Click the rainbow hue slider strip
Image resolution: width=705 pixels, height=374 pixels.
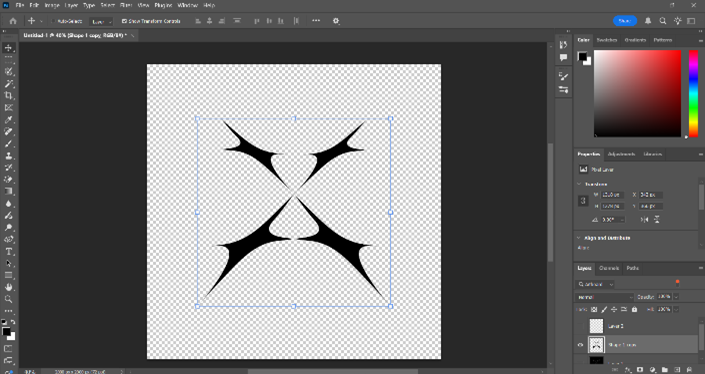[693, 94]
